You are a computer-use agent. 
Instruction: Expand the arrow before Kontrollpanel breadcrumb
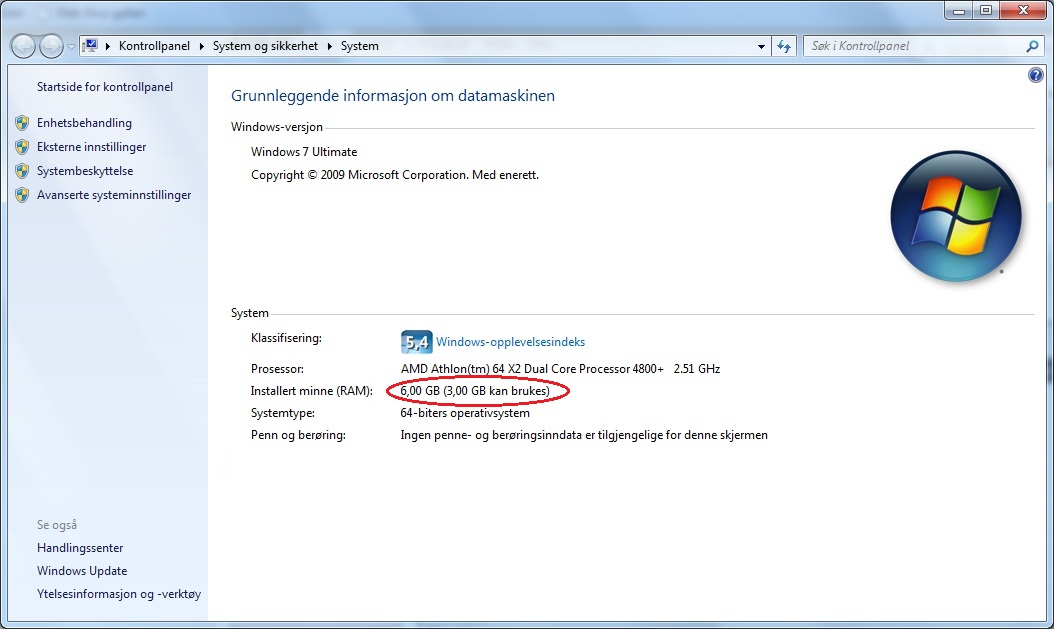point(108,46)
